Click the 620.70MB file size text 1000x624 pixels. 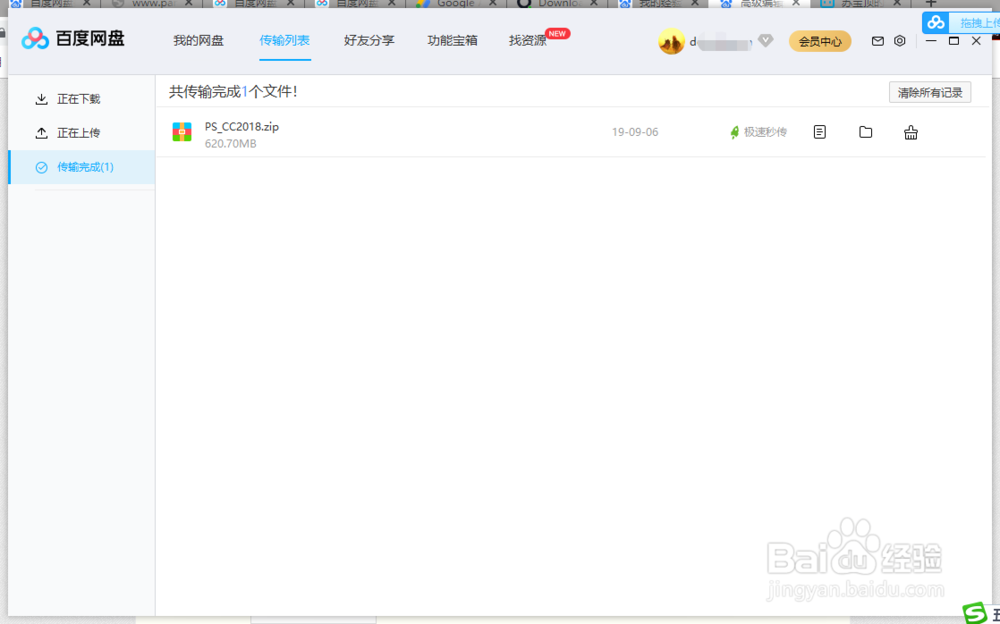(x=230, y=144)
